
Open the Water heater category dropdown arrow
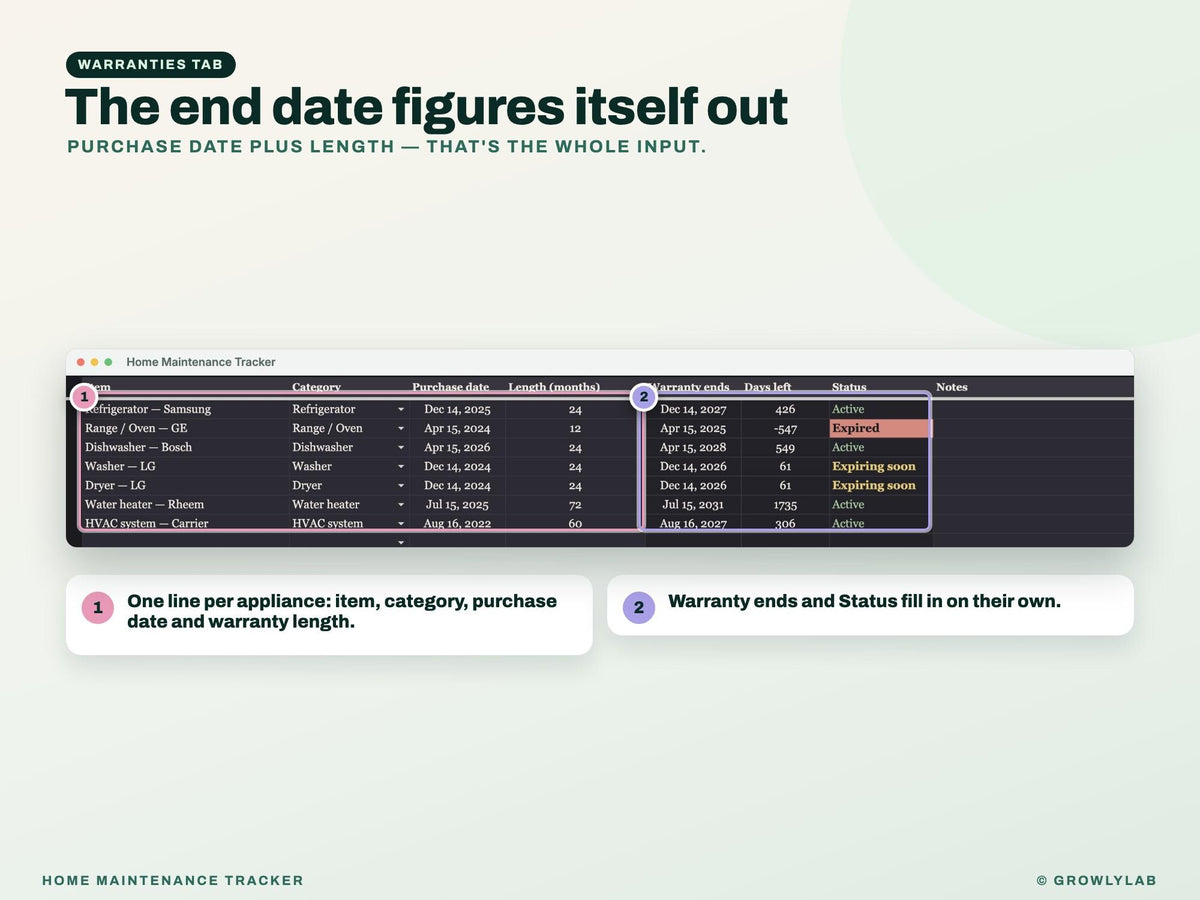(401, 504)
